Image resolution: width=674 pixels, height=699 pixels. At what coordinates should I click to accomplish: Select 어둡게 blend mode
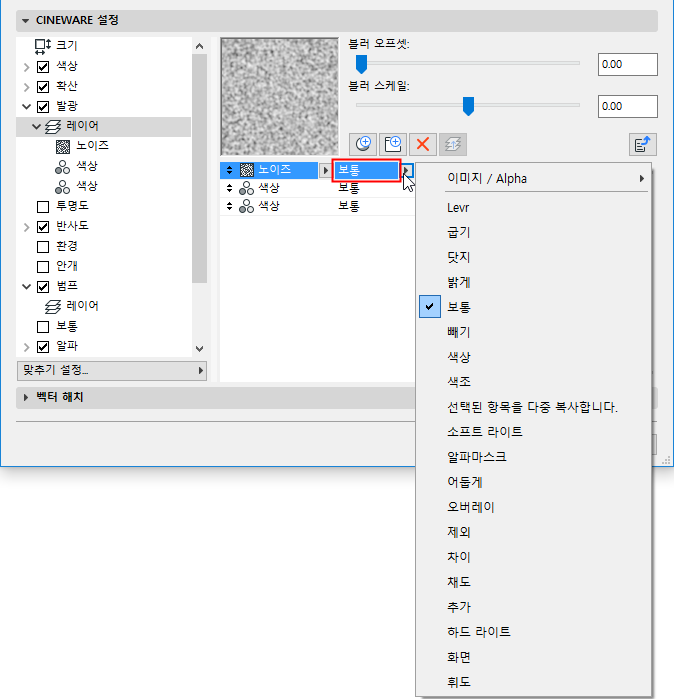pyautogui.click(x=533, y=482)
